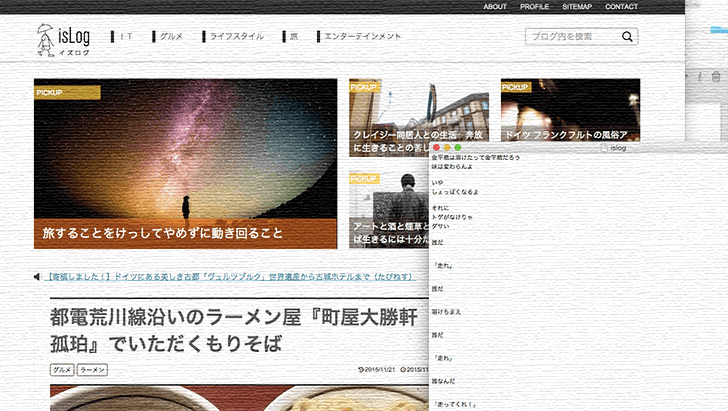Screen dimensions: 728x411
Task: Click line 誰なんだ in islog window
Action: coord(443,381)
